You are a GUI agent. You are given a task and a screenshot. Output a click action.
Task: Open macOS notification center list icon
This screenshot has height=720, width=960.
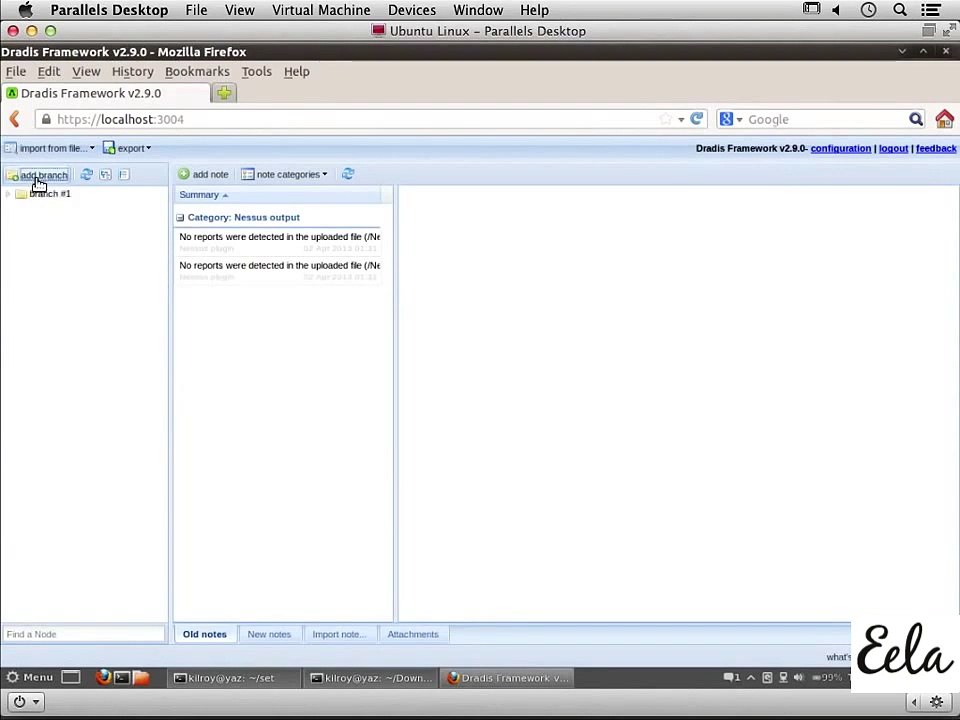931,10
